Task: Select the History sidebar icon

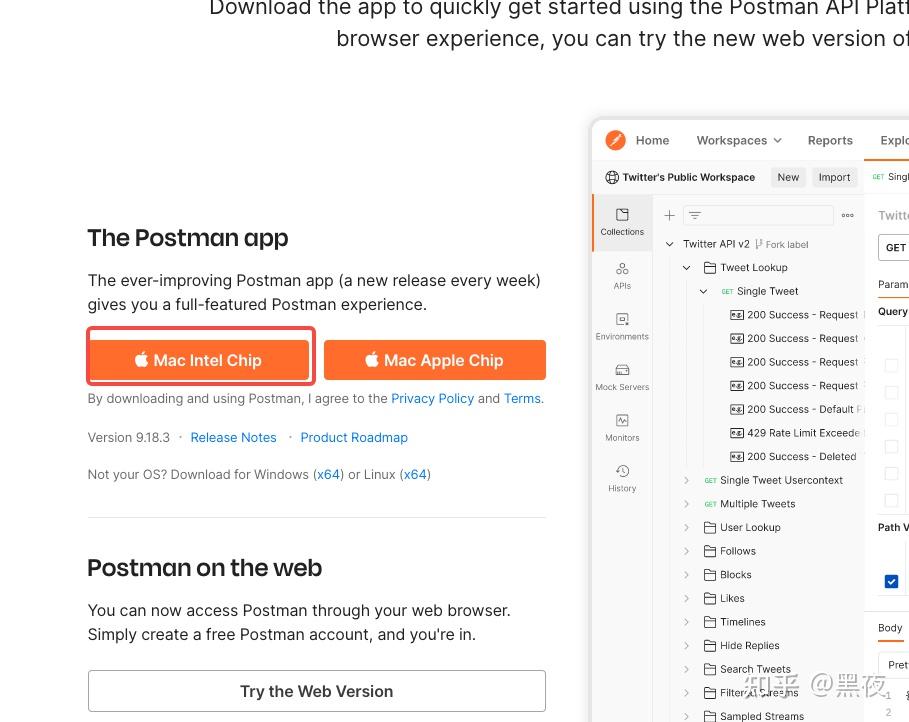Action: tap(622, 478)
